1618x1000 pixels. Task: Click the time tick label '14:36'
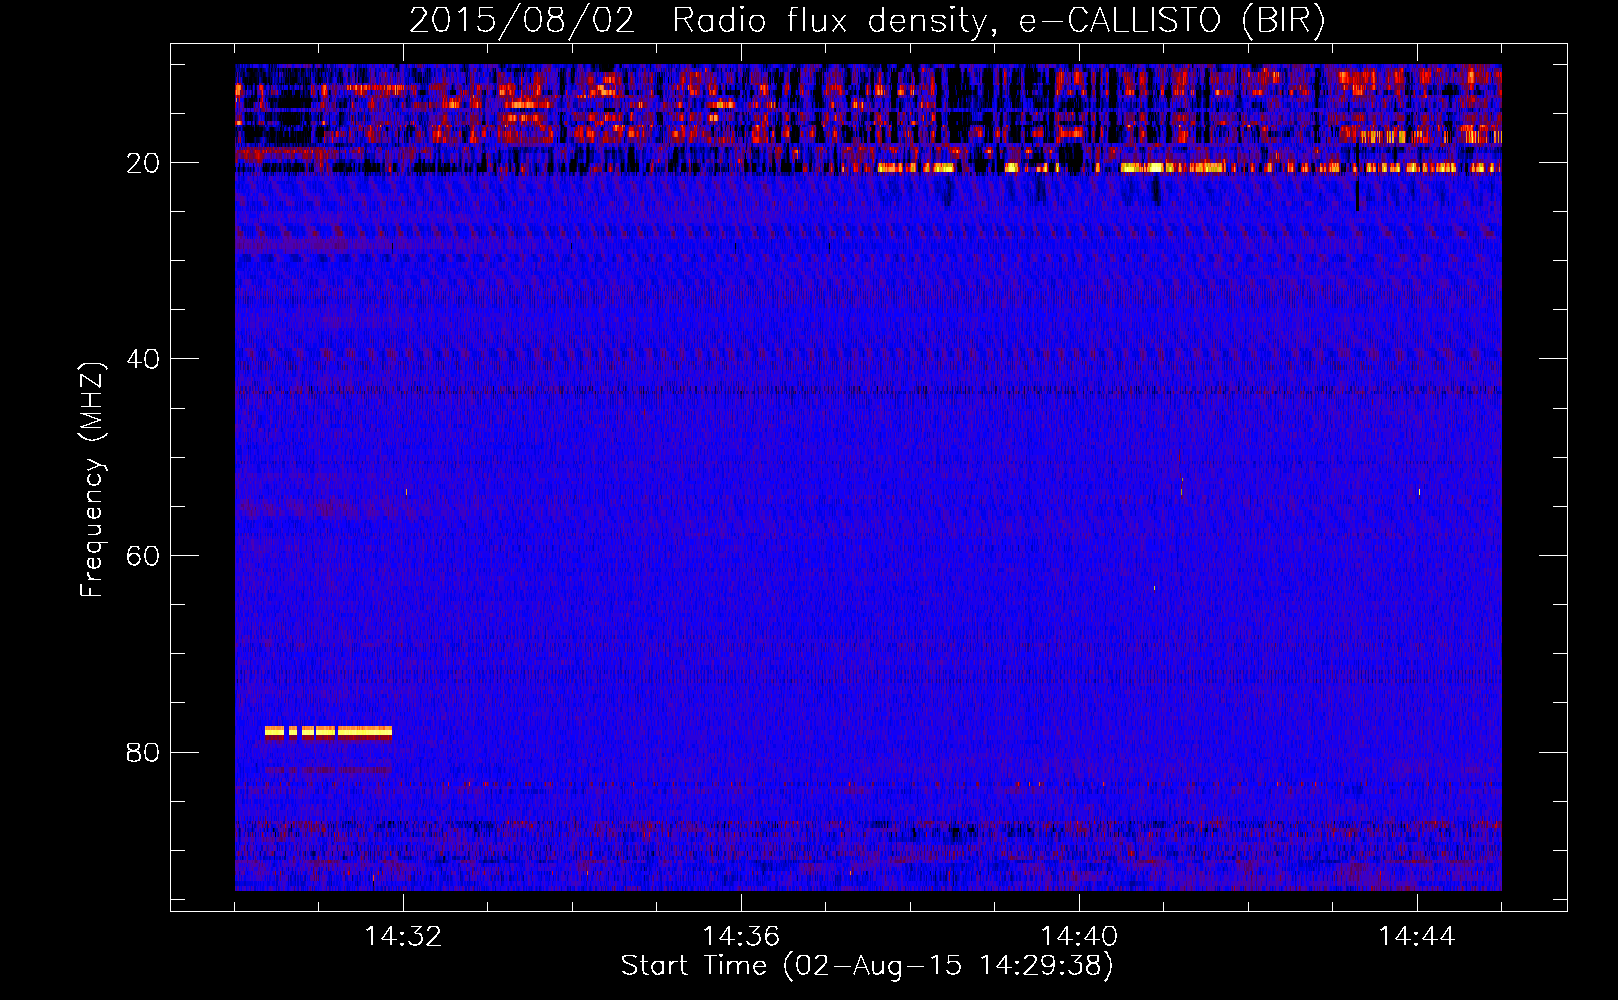741,936
